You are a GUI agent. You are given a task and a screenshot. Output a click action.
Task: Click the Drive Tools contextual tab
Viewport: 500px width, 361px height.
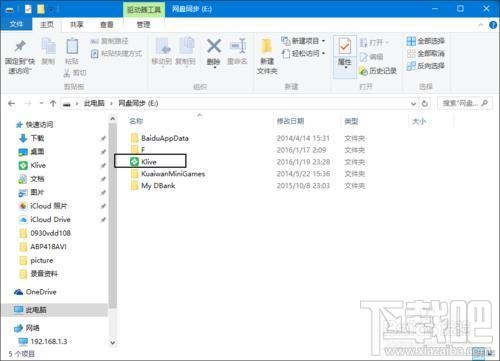pos(144,9)
